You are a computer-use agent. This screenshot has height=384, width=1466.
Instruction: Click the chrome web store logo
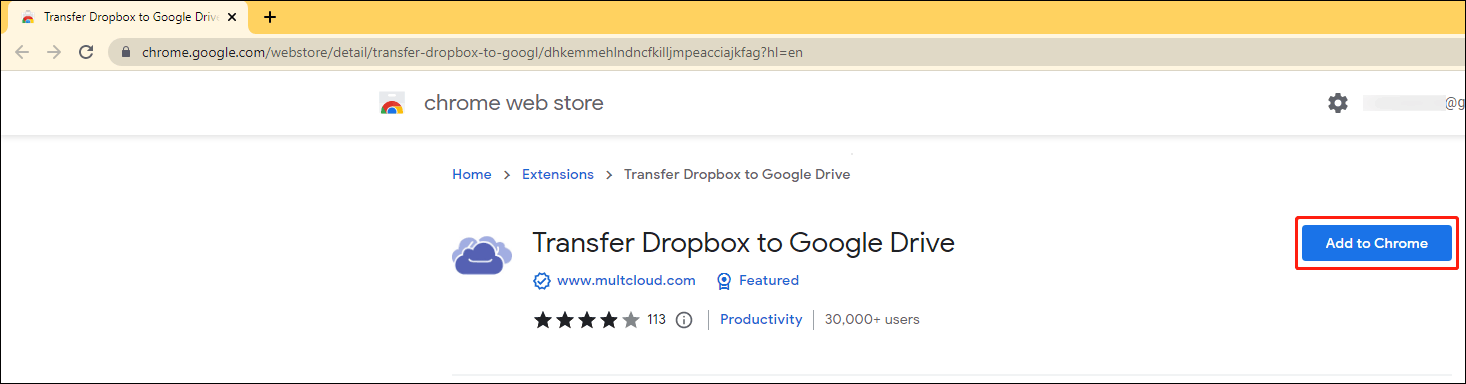pos(392,103)
